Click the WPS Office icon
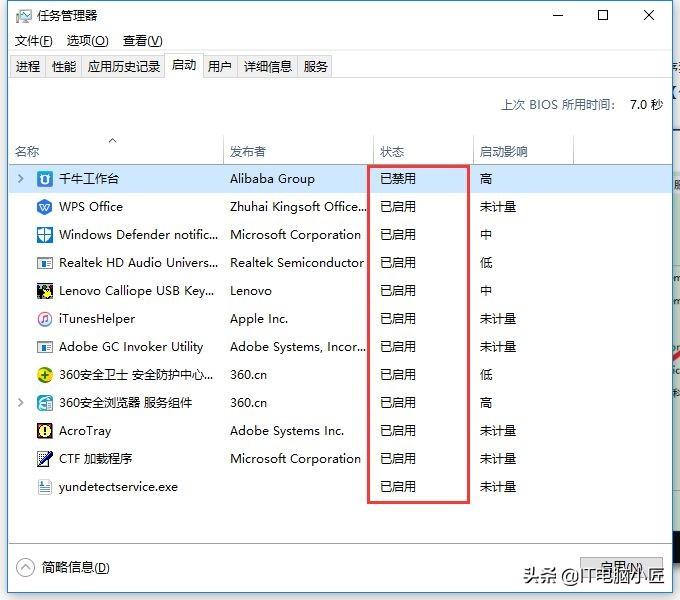680x600 pixels. [45, 207]
